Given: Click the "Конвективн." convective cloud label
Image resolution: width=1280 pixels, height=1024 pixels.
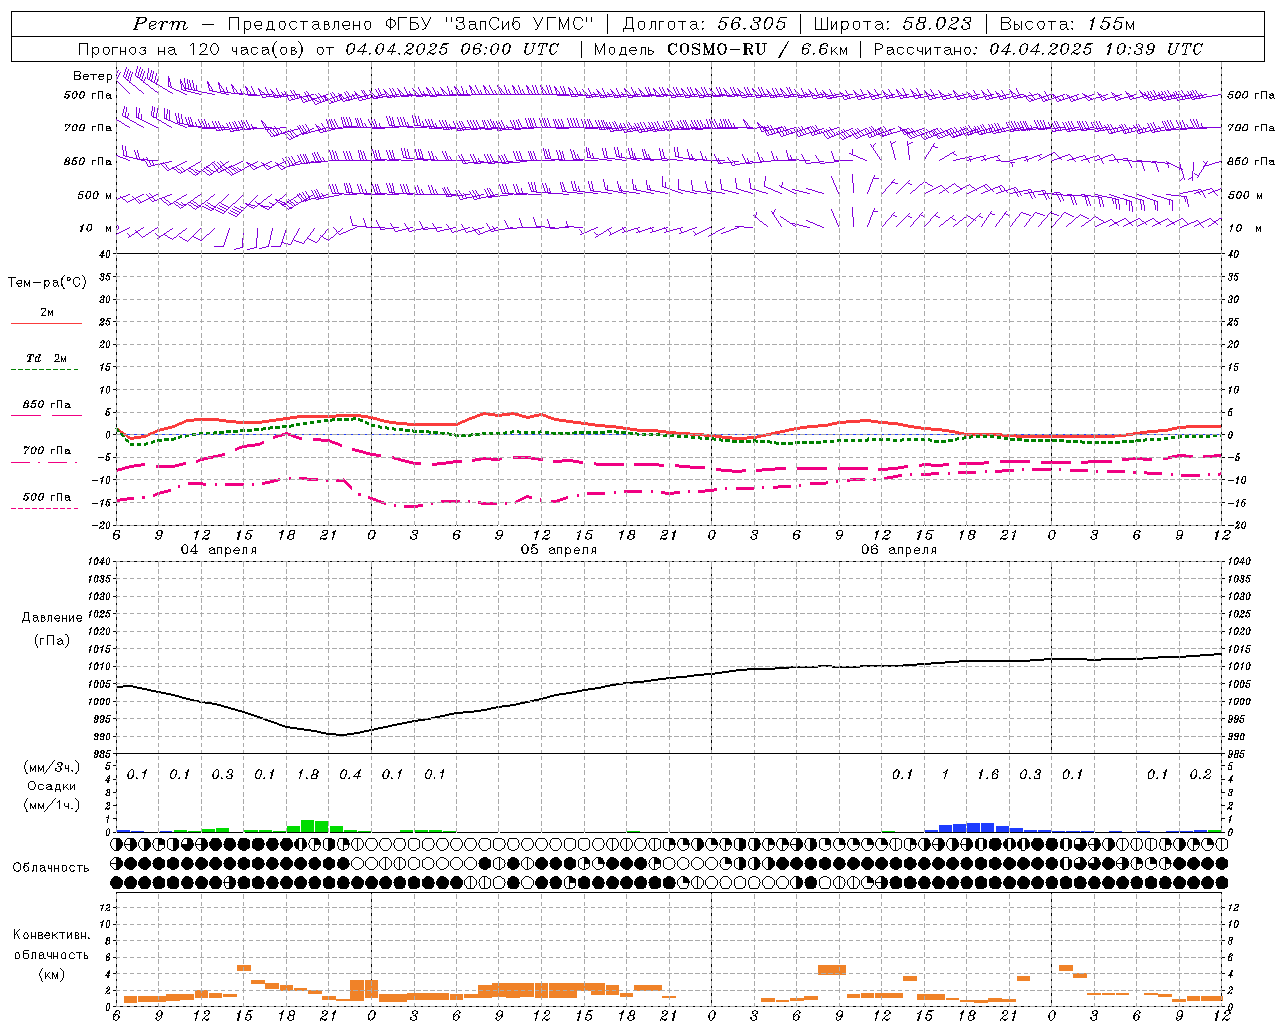Looking at the screenshot, I should pos(51,935).
